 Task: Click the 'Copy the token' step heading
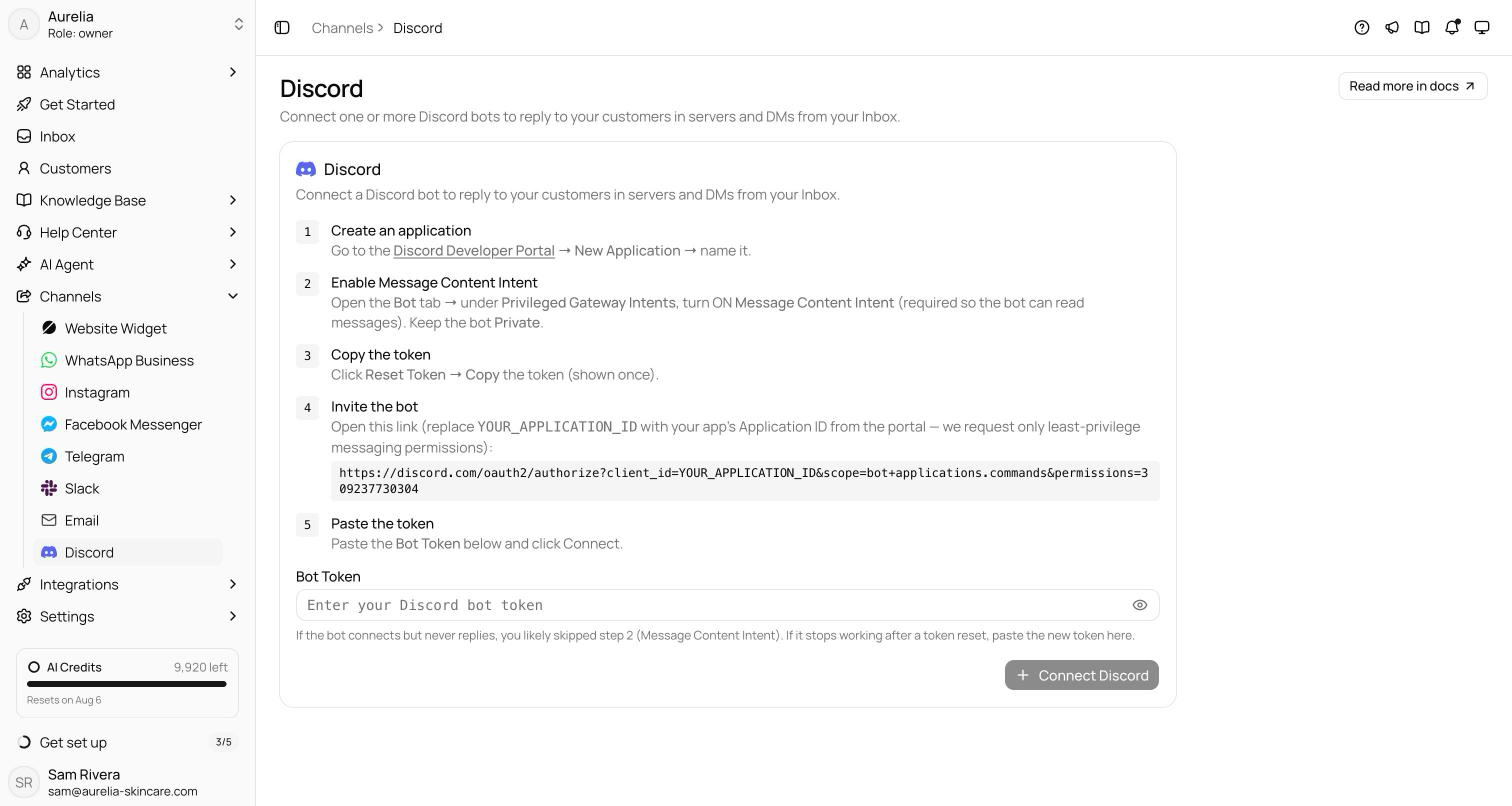(381, 355)
